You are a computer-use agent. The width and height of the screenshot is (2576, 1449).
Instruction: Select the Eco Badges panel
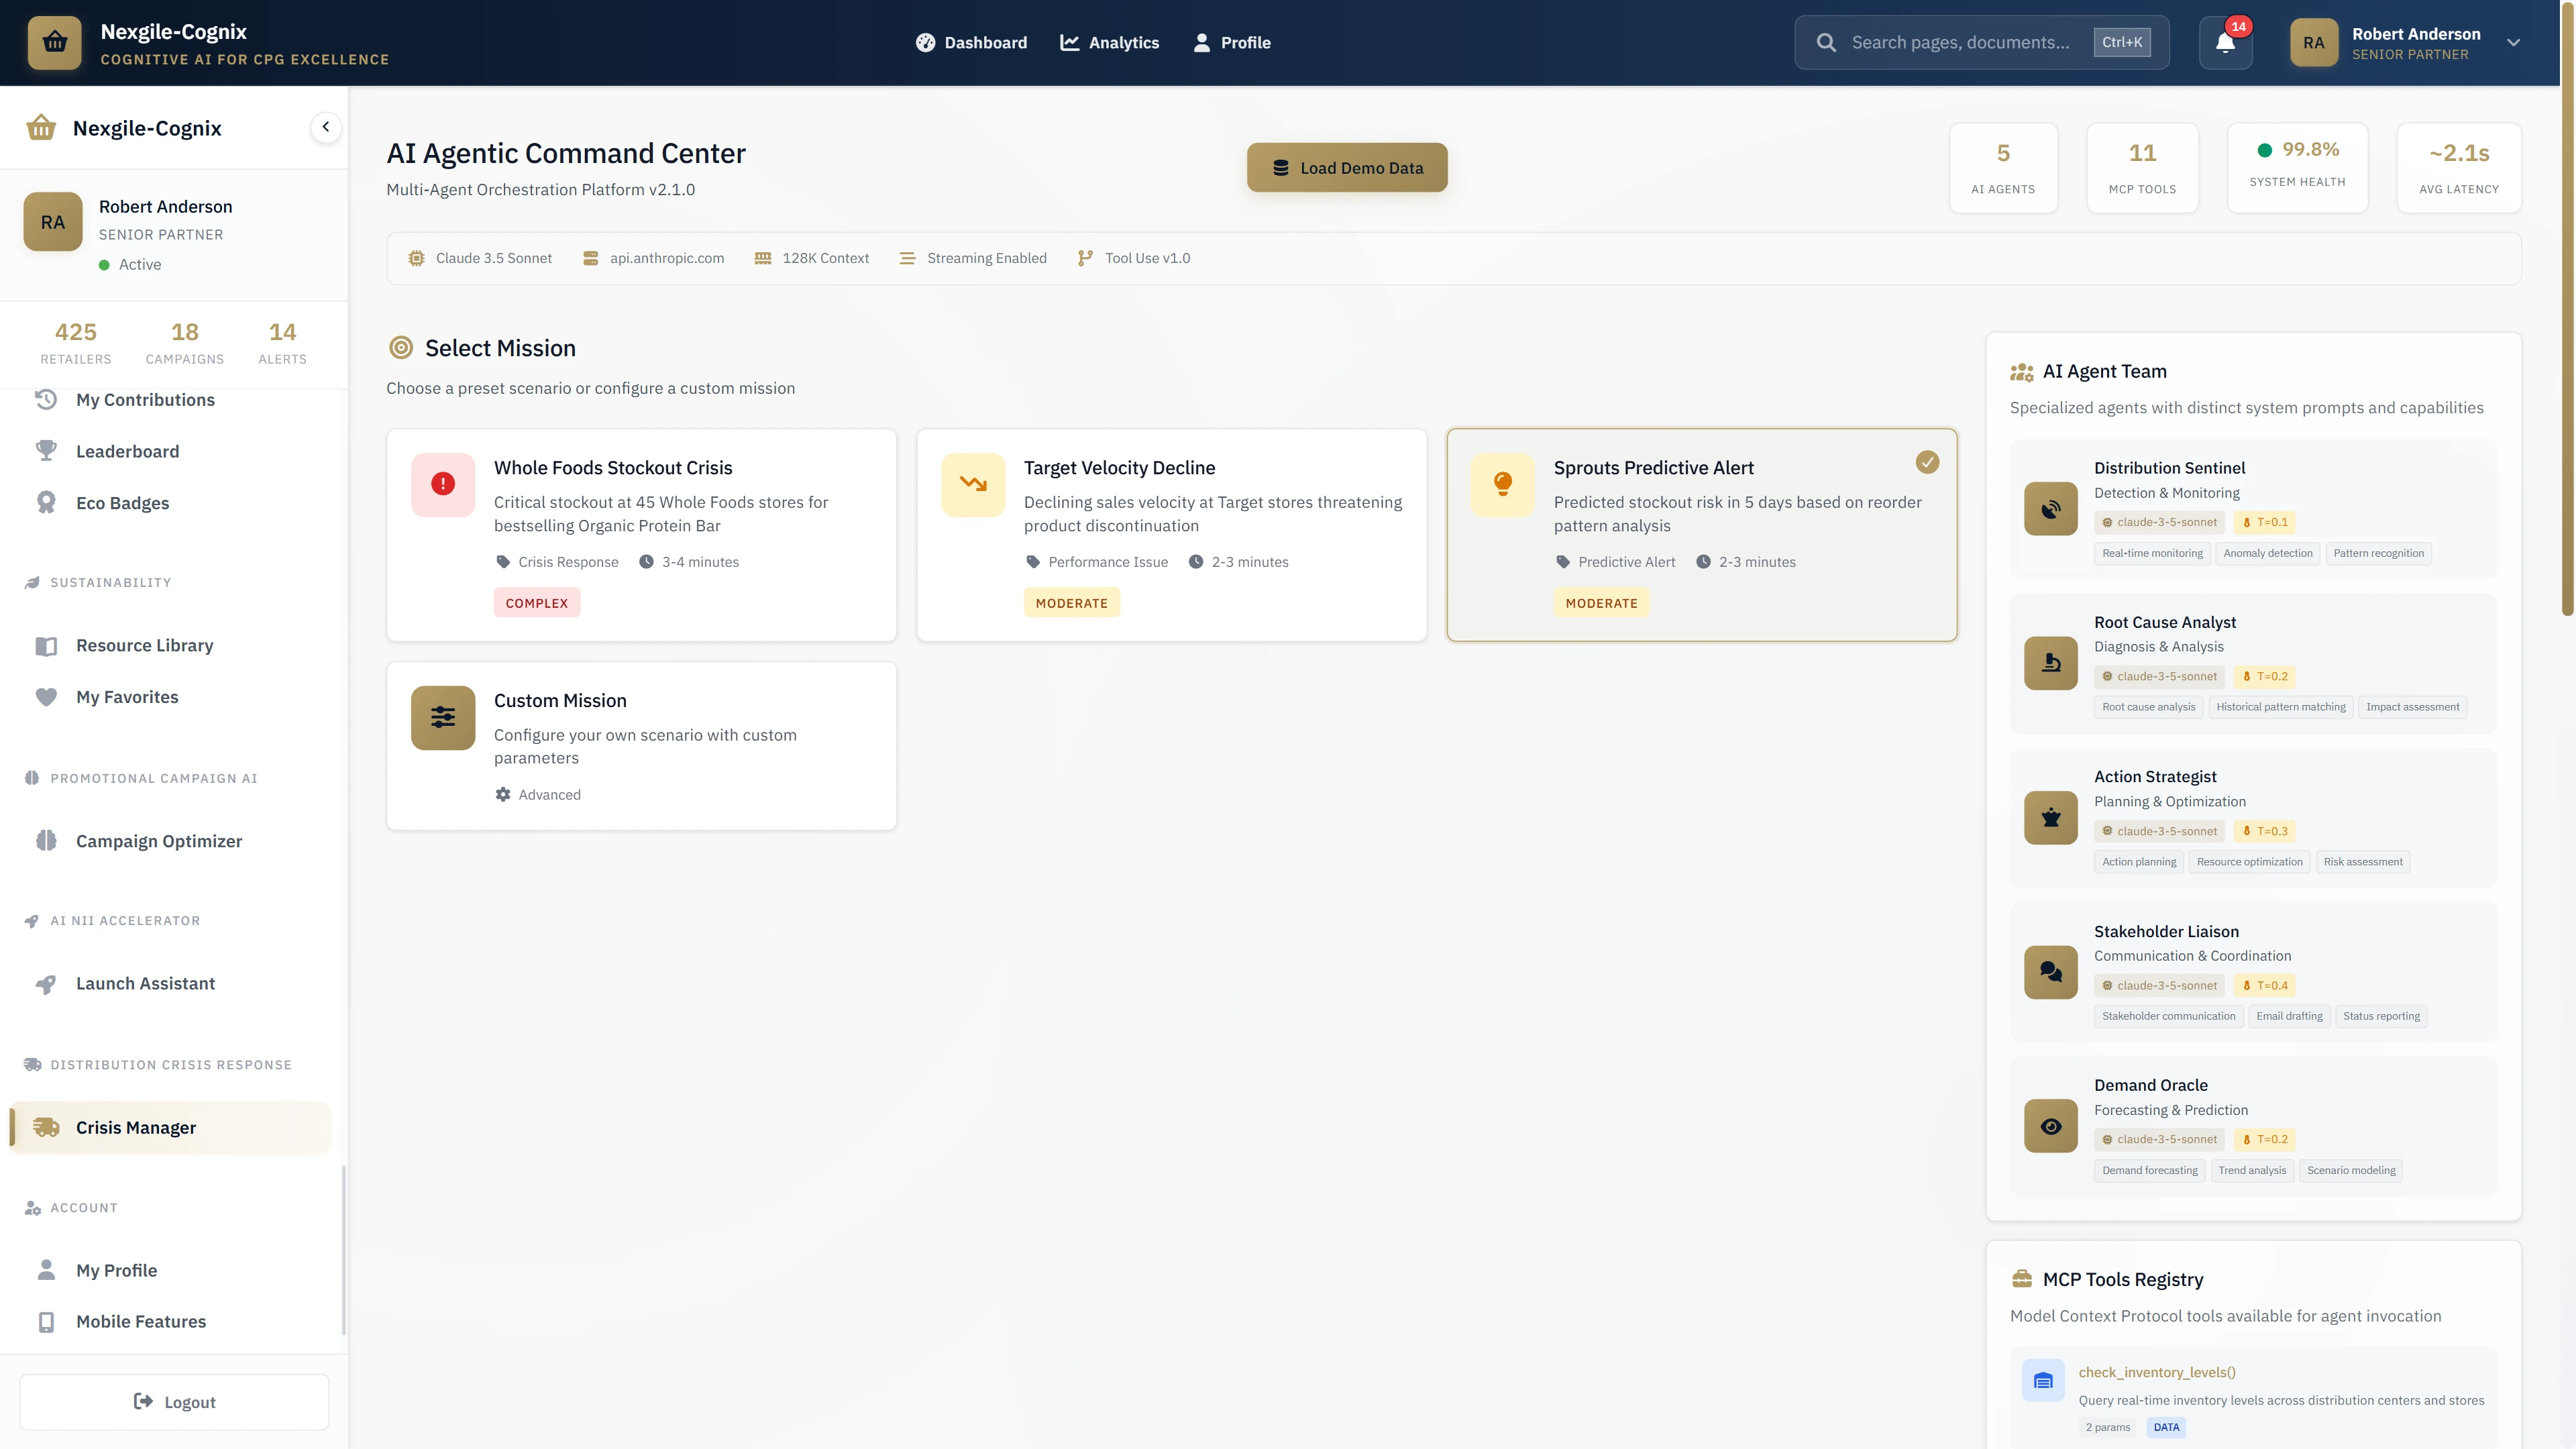click(123, 502)
